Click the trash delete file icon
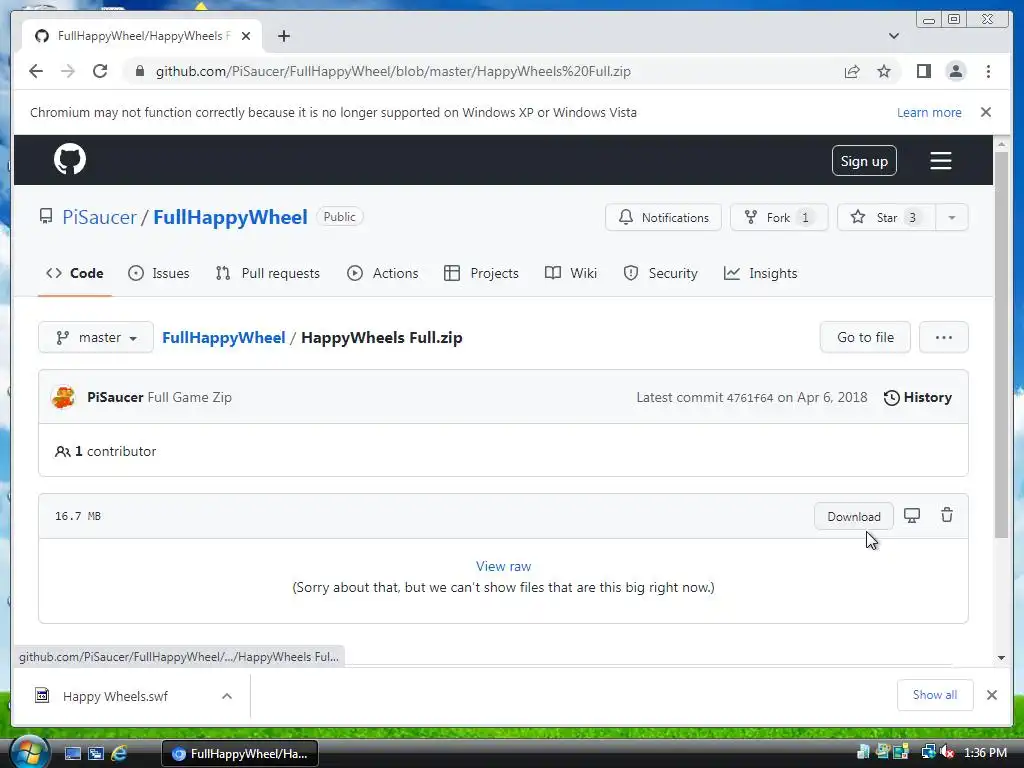Screen dimensions: 1024x768 click(x=946, y=516)
